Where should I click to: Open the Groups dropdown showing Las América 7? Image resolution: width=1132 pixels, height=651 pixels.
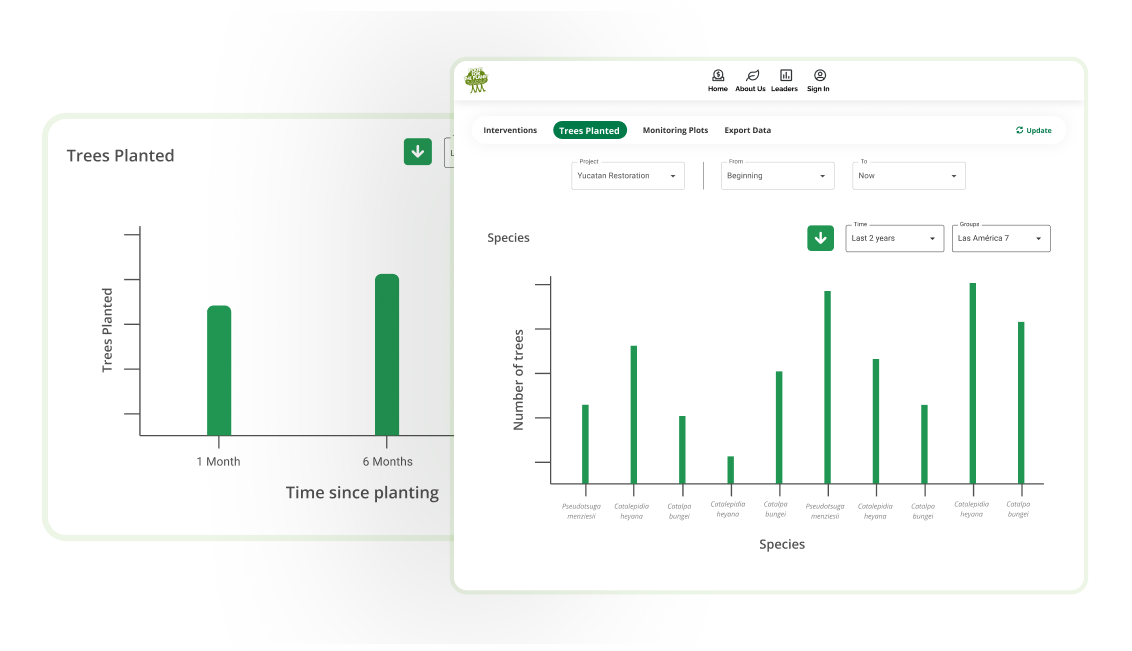(x=1001, y=238)
